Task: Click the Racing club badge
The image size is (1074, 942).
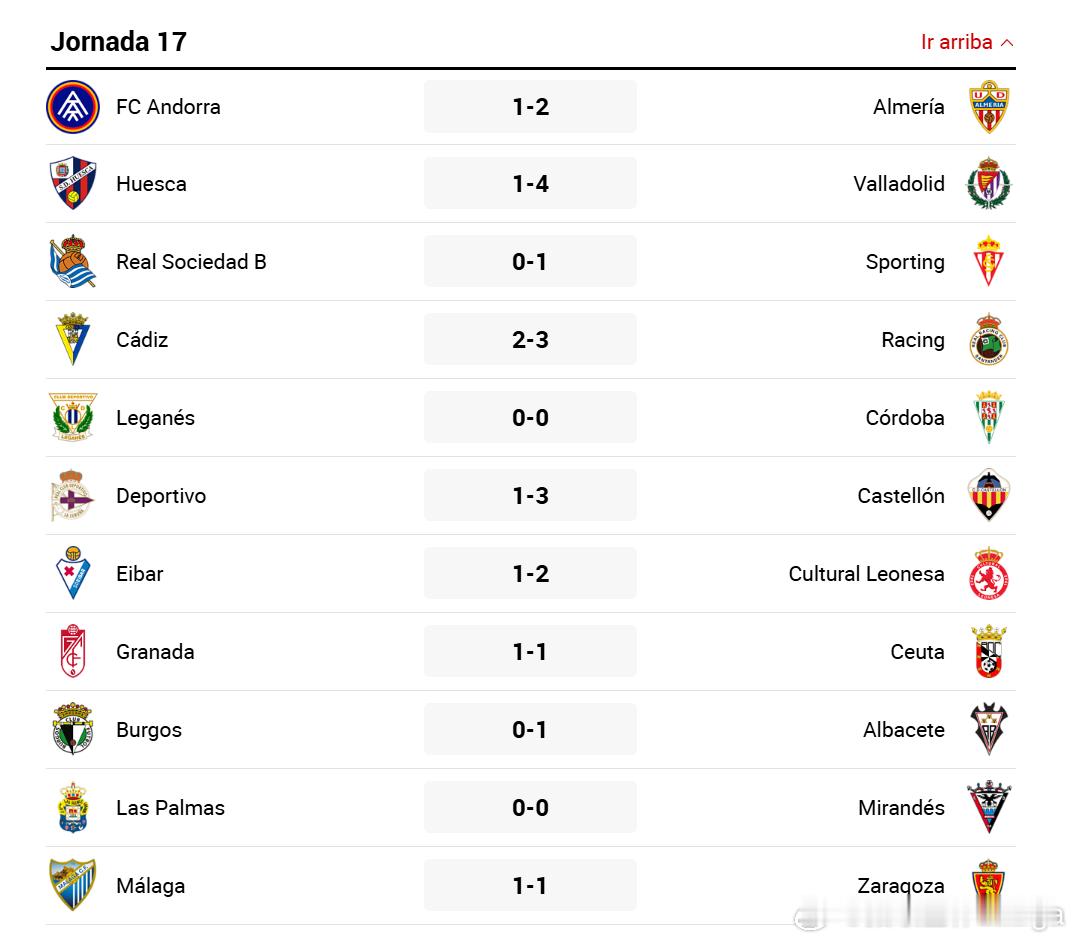Action: 988,340
